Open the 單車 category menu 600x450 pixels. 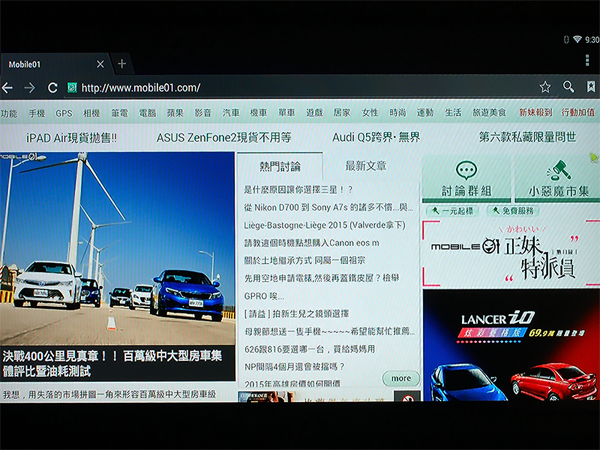[x=286, y=113]
